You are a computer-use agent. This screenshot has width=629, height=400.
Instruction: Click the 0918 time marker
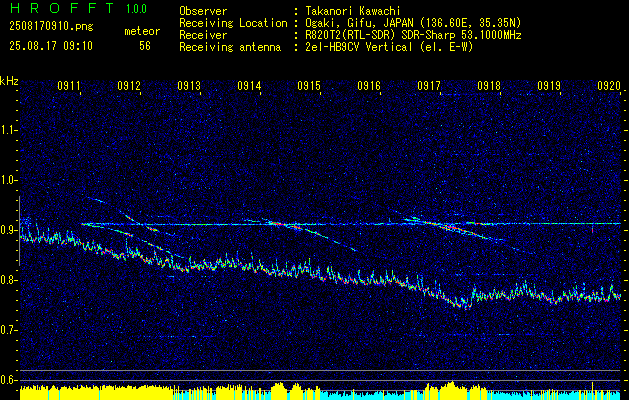(489, 85)
